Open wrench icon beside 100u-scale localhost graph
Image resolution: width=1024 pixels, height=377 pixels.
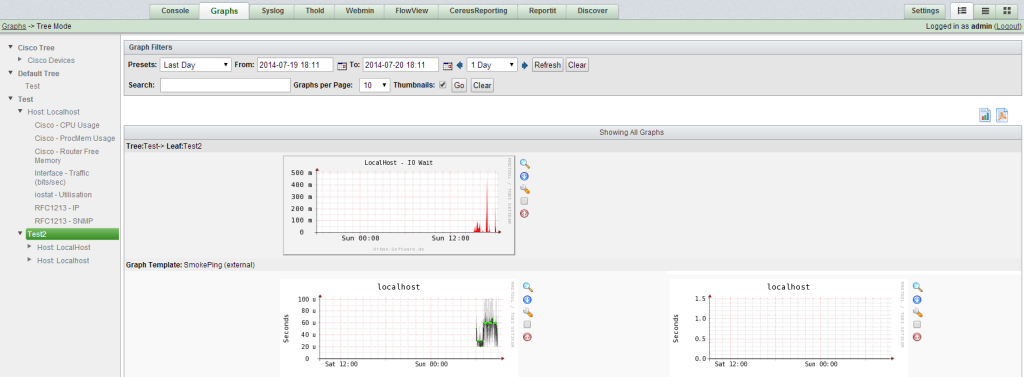[528, 312]
